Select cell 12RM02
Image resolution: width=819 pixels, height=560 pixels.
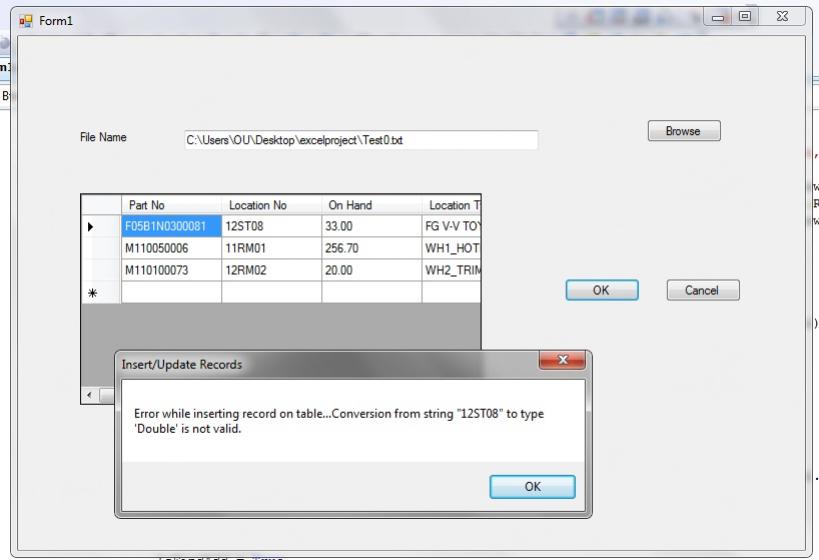click(x=272, y=270)
